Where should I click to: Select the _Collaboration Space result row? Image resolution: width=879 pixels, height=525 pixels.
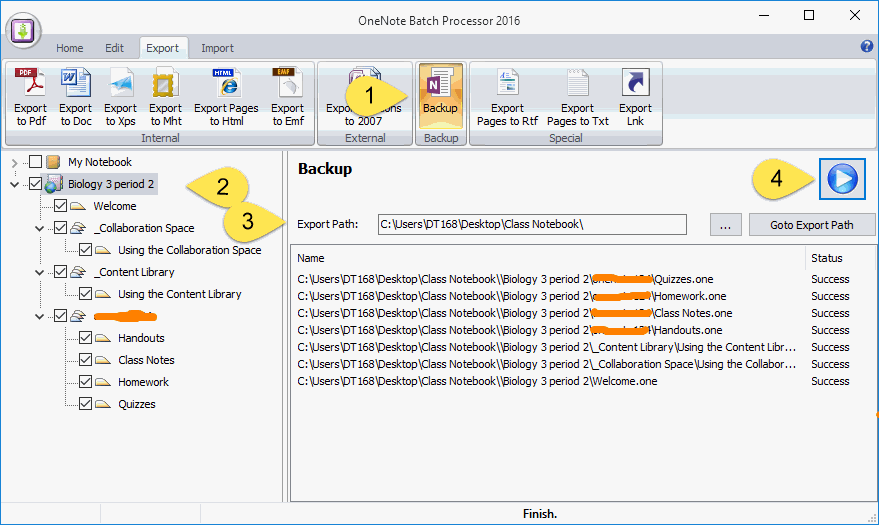[583, 364]
